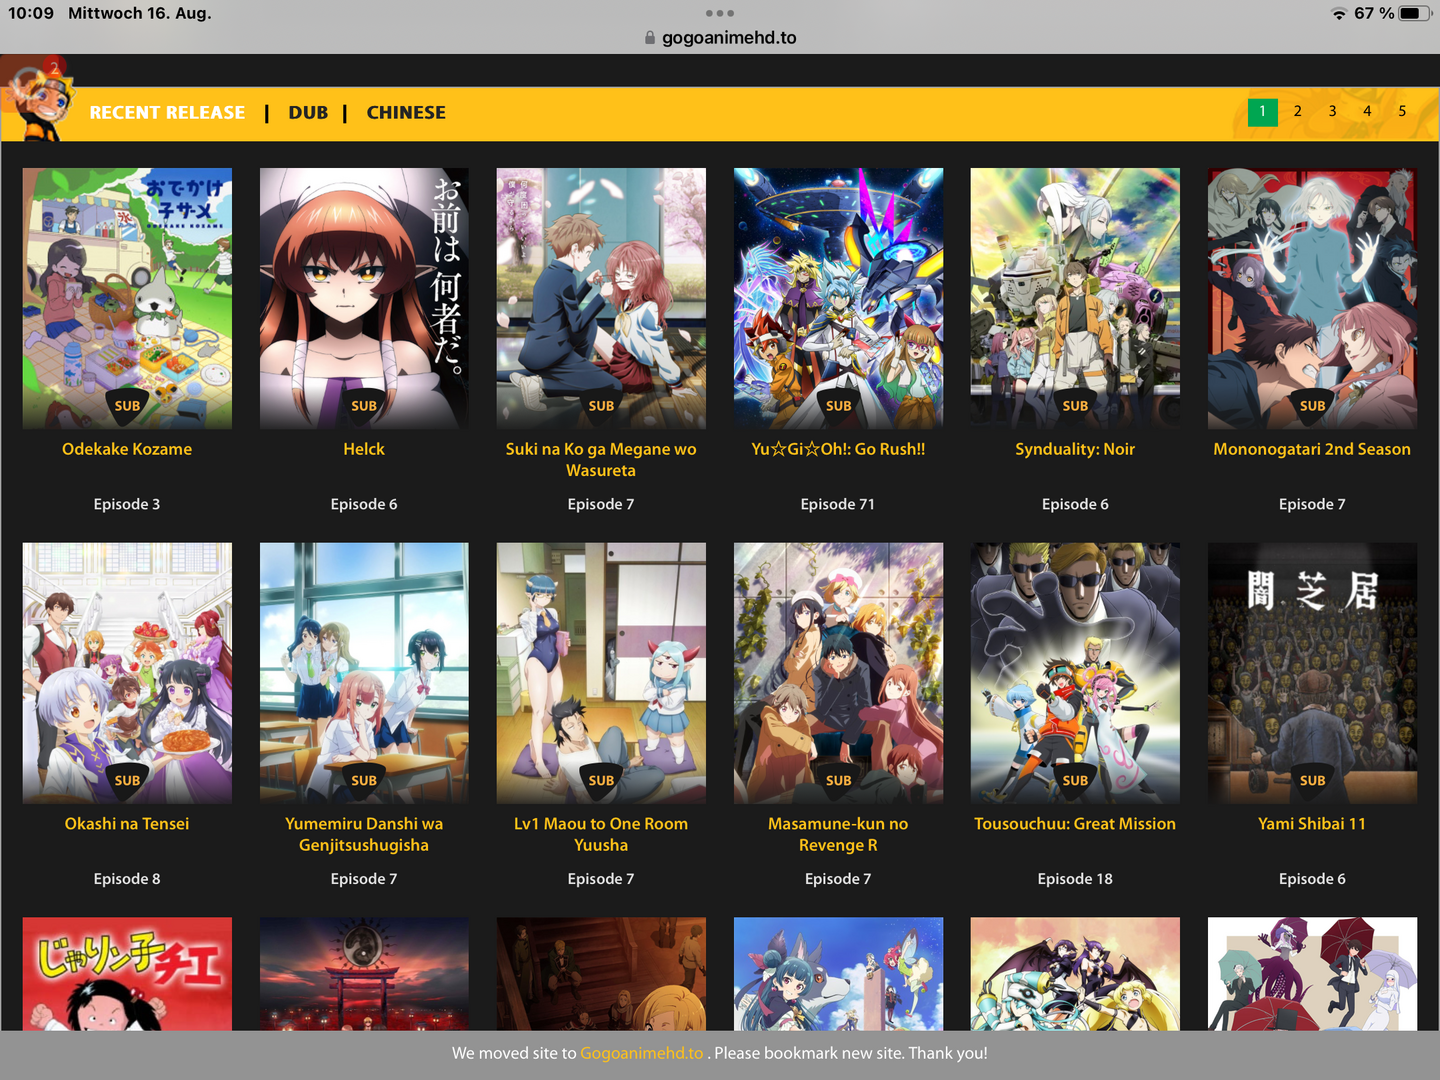Click the Tousouchuu: Great Mission poster
This screenshot has width=1440, height=1080.
(1075, 673)
